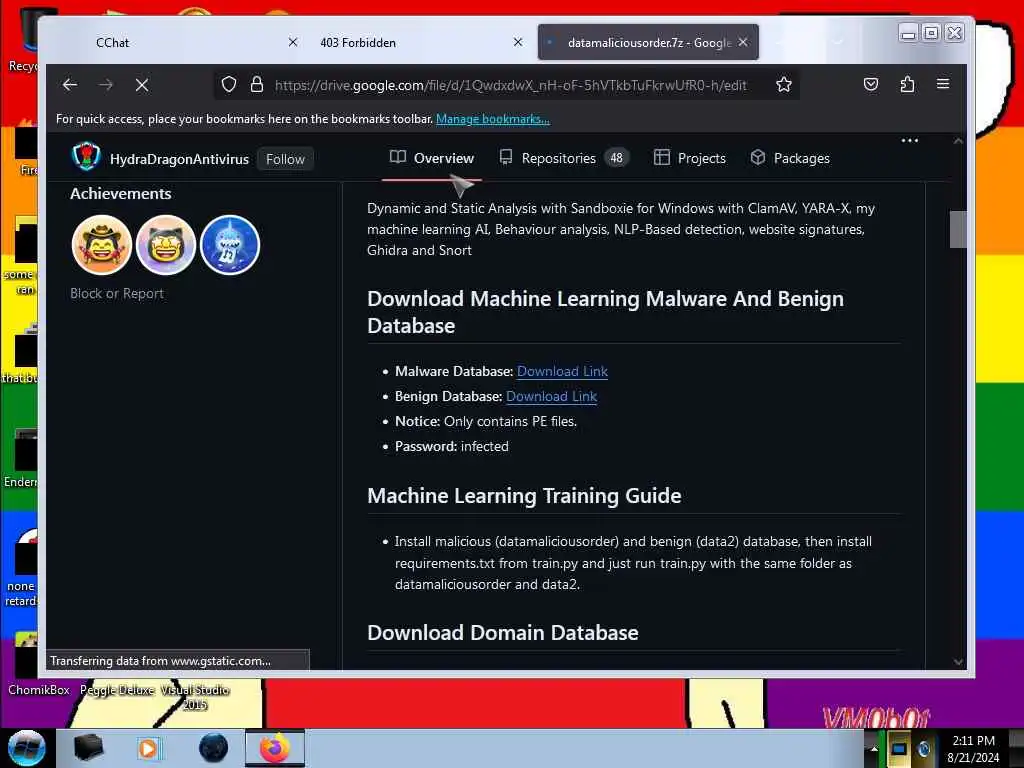Viewport: 1024px width, 768px height.
Task: Launch the media player taskbar icon
Action: pyautogui.click(x=148, y=748)
